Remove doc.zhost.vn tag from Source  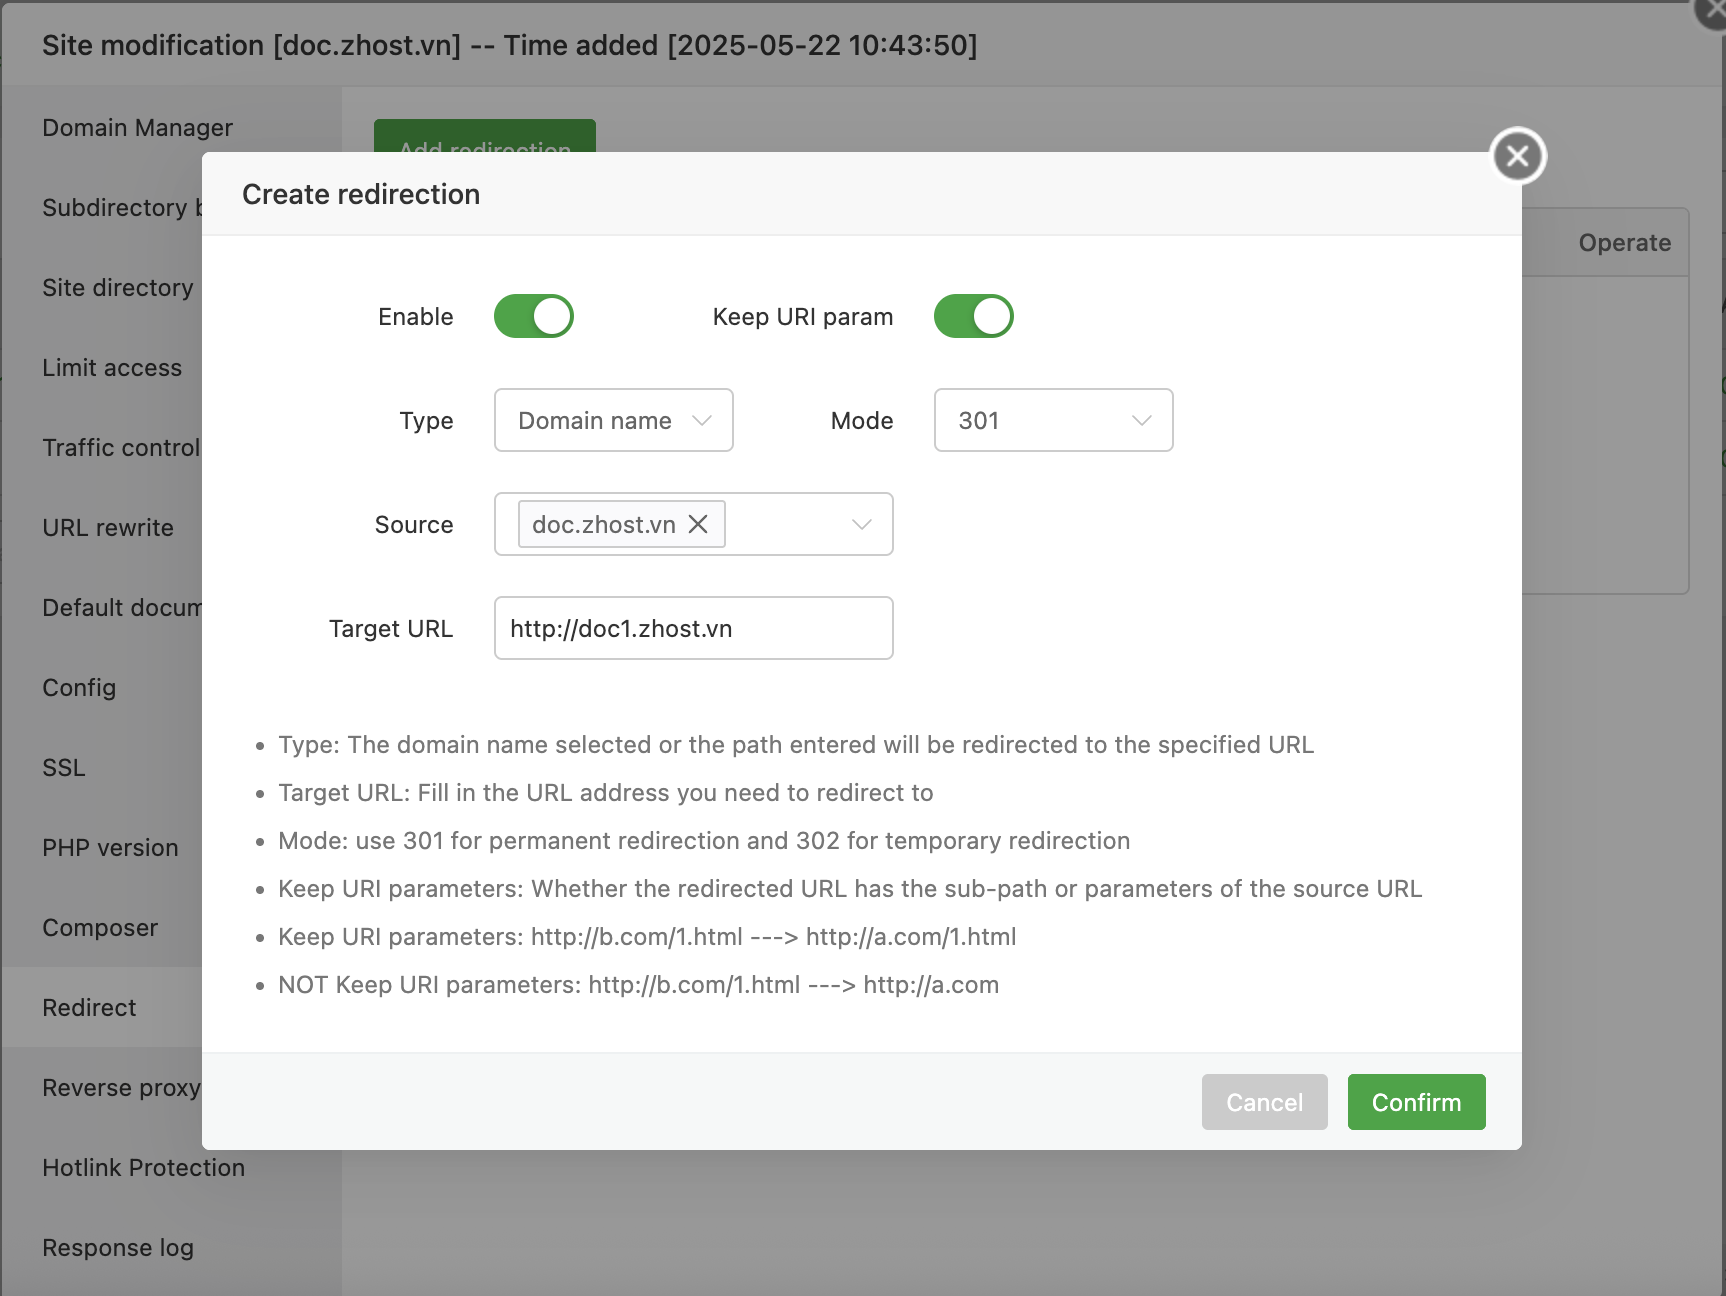698,524
